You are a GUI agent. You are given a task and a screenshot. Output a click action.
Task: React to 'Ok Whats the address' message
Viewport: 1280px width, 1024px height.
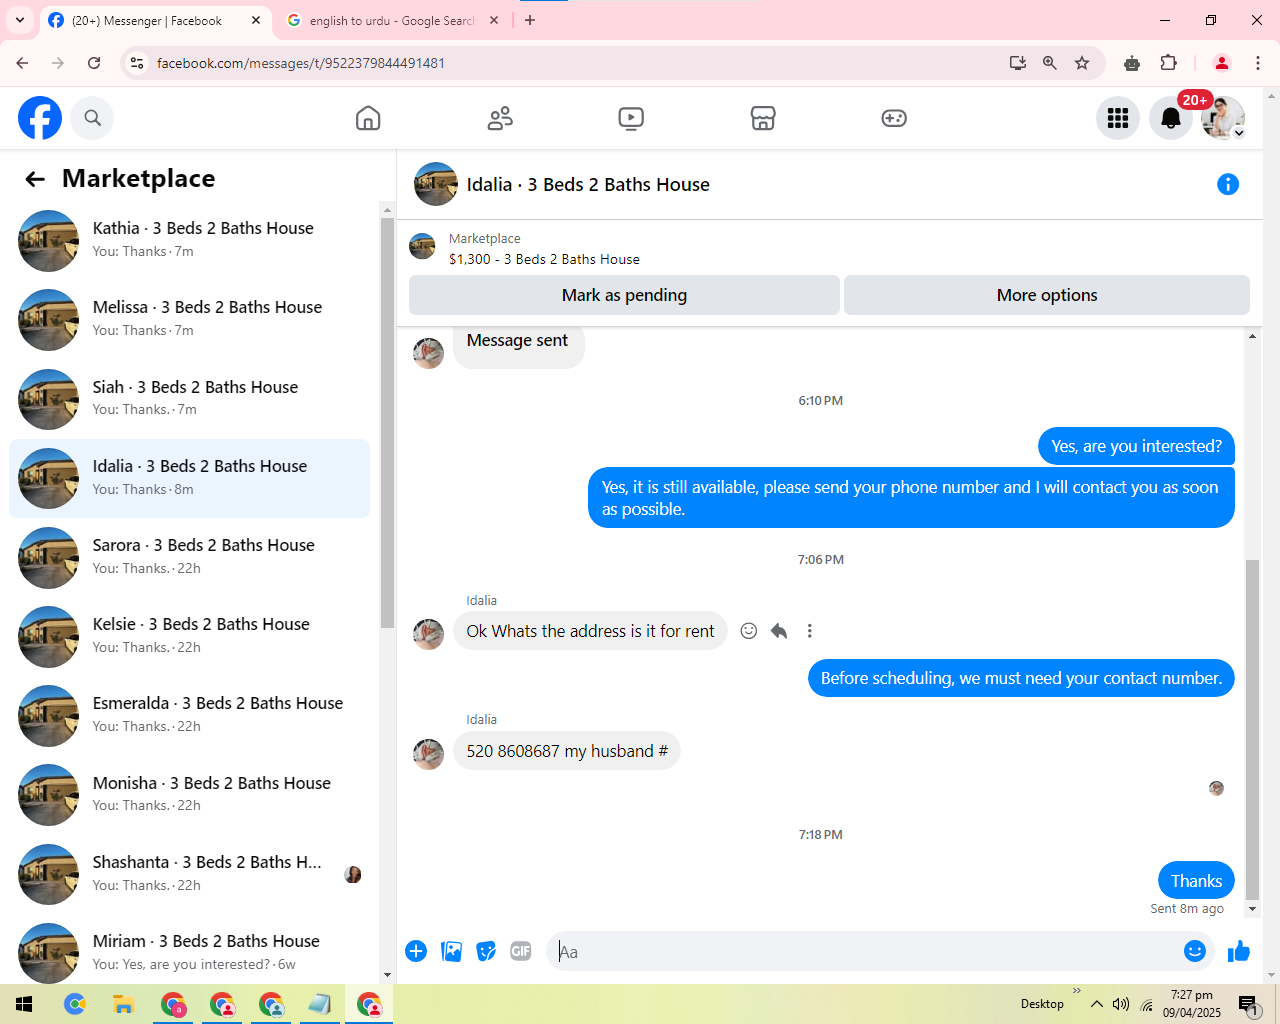click(748, 631)
